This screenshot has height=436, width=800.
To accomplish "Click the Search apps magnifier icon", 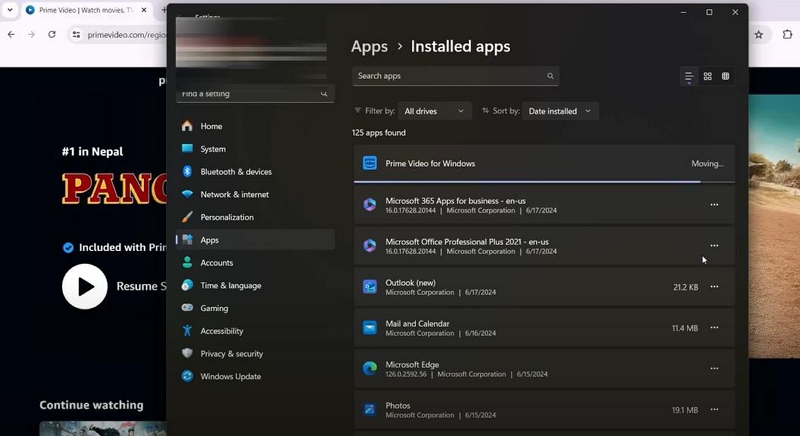I will pyautogui.click(x=550, y=76).
